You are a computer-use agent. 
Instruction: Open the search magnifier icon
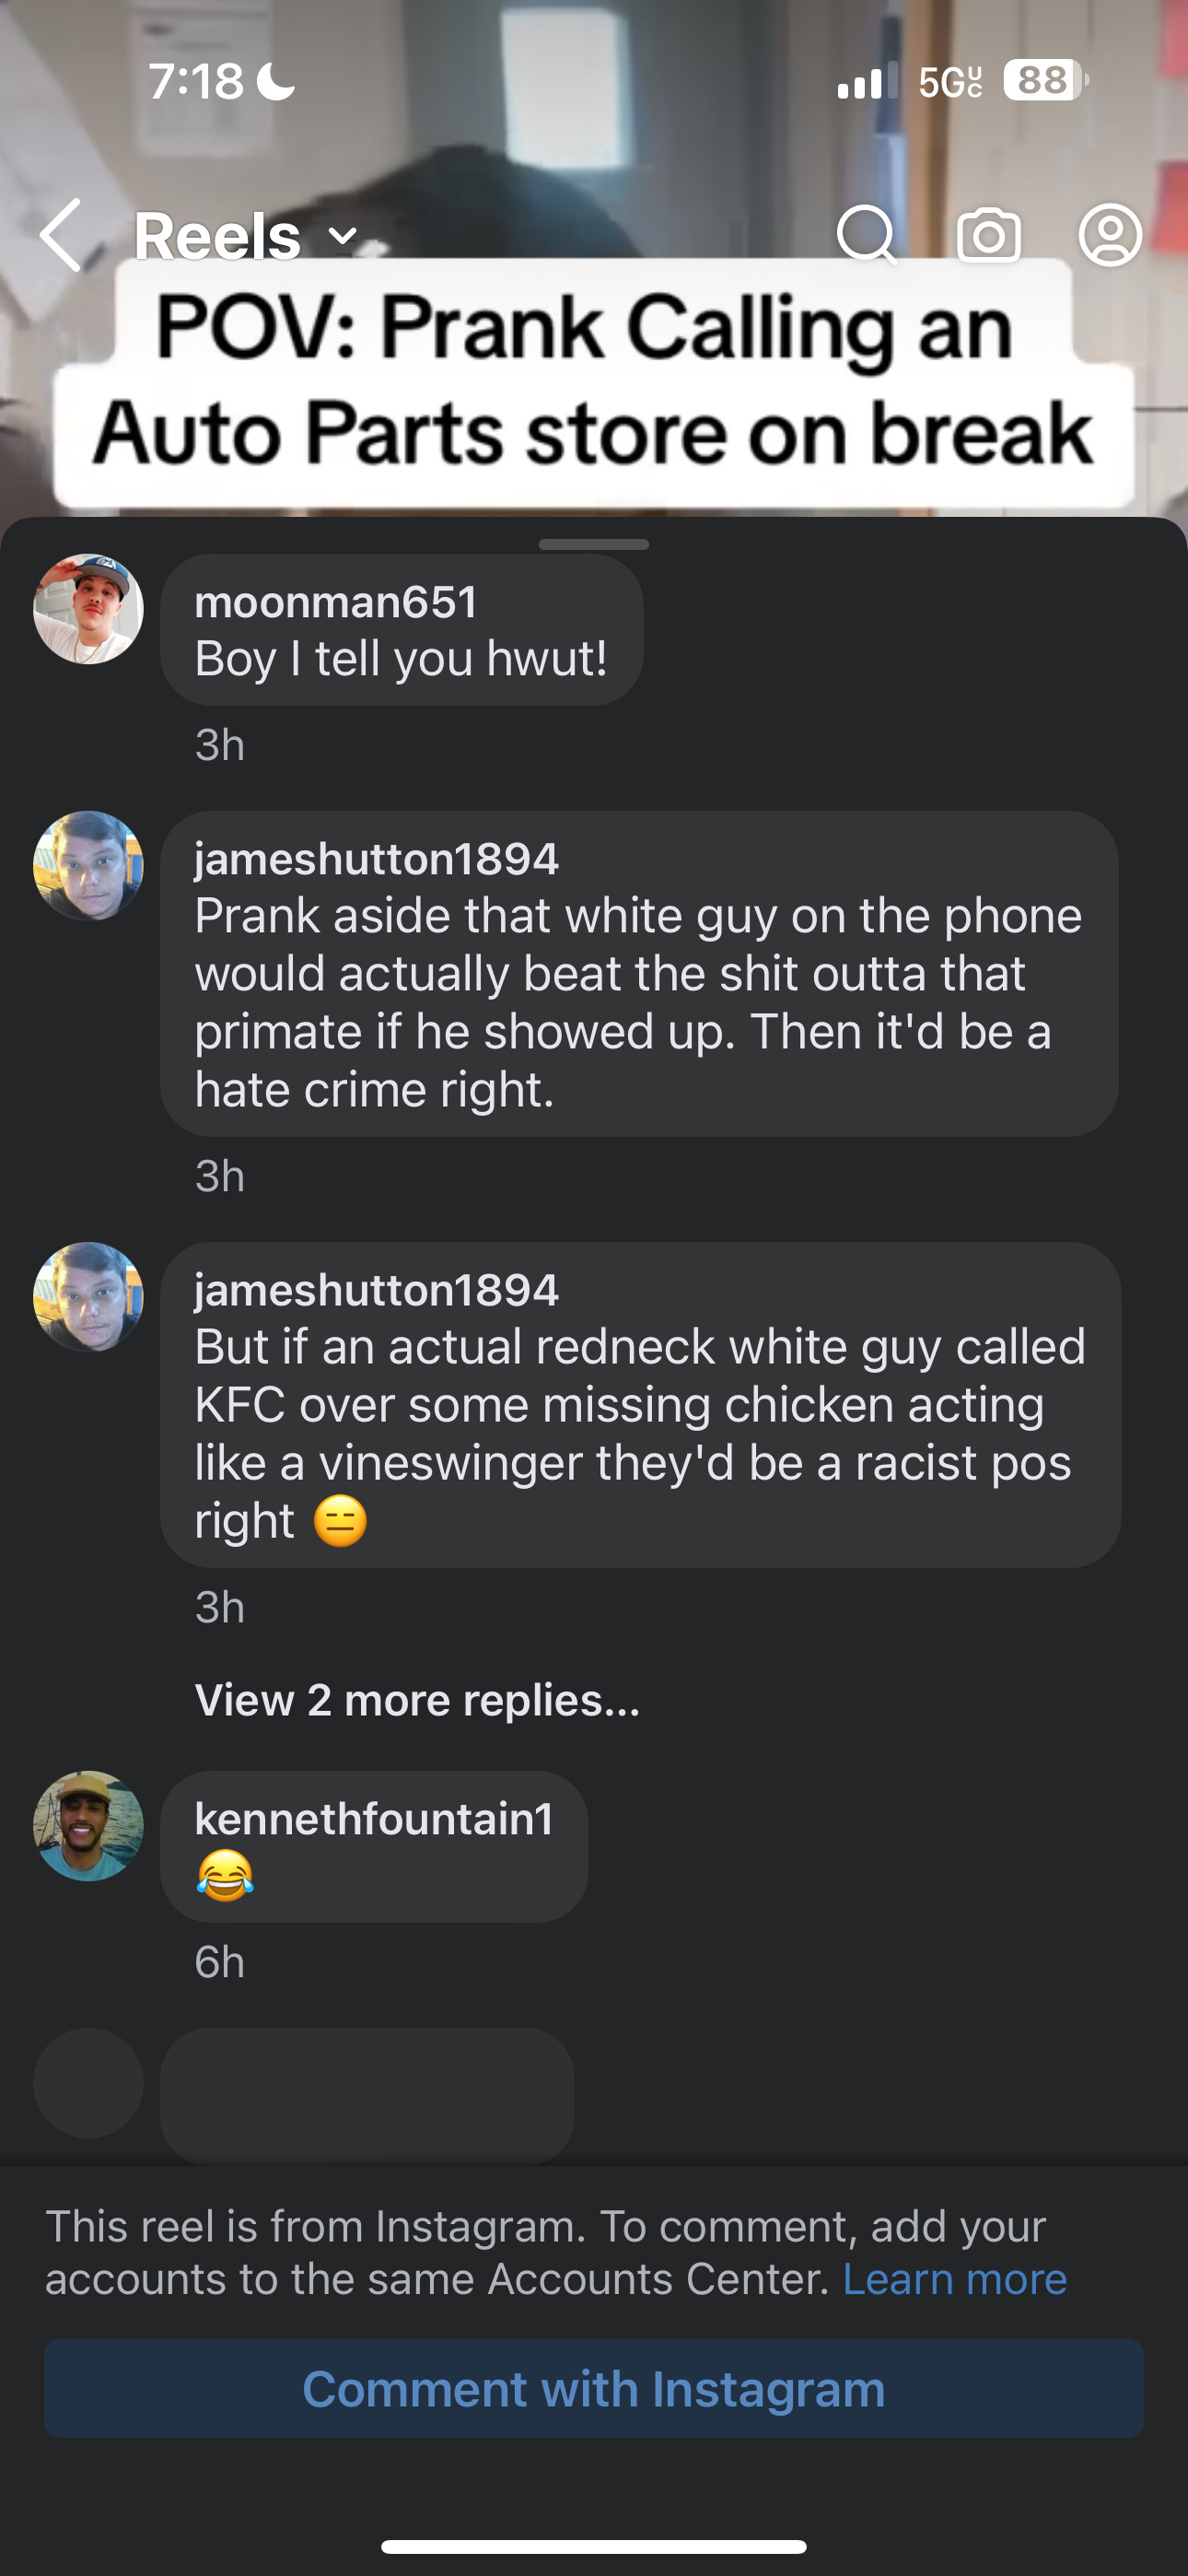[866, 235]
